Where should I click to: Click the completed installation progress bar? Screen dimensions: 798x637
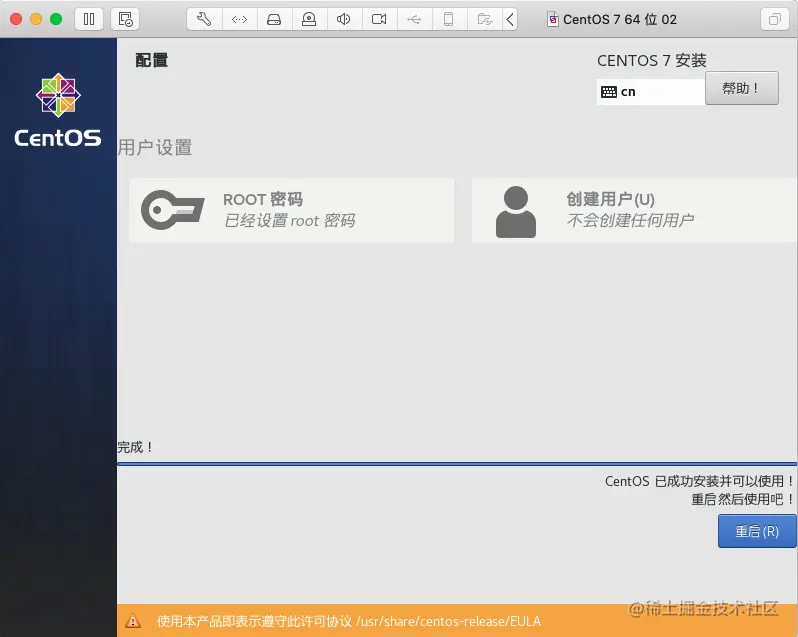click(x=457, y=464)
